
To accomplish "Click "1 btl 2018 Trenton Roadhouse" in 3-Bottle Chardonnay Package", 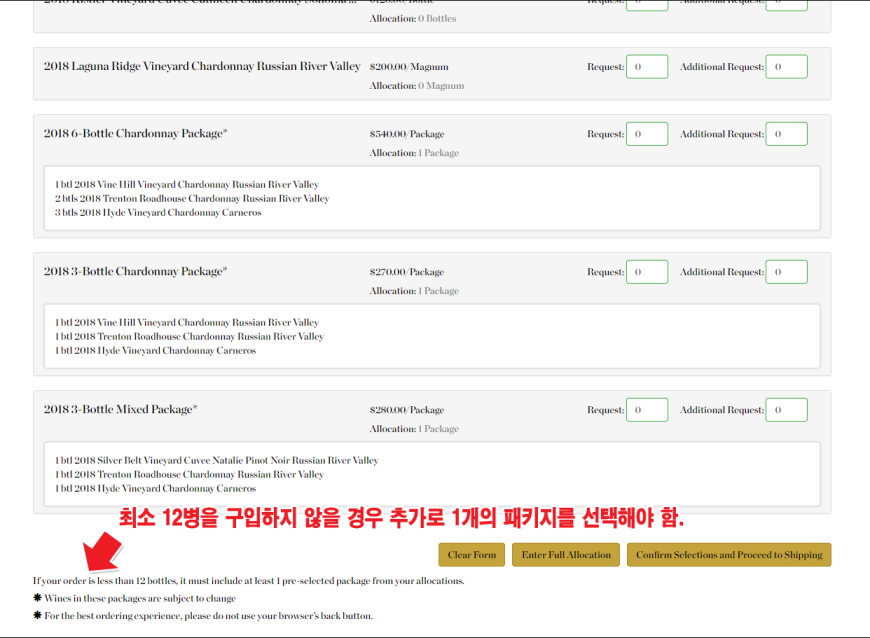I will (x=189, y=337).
